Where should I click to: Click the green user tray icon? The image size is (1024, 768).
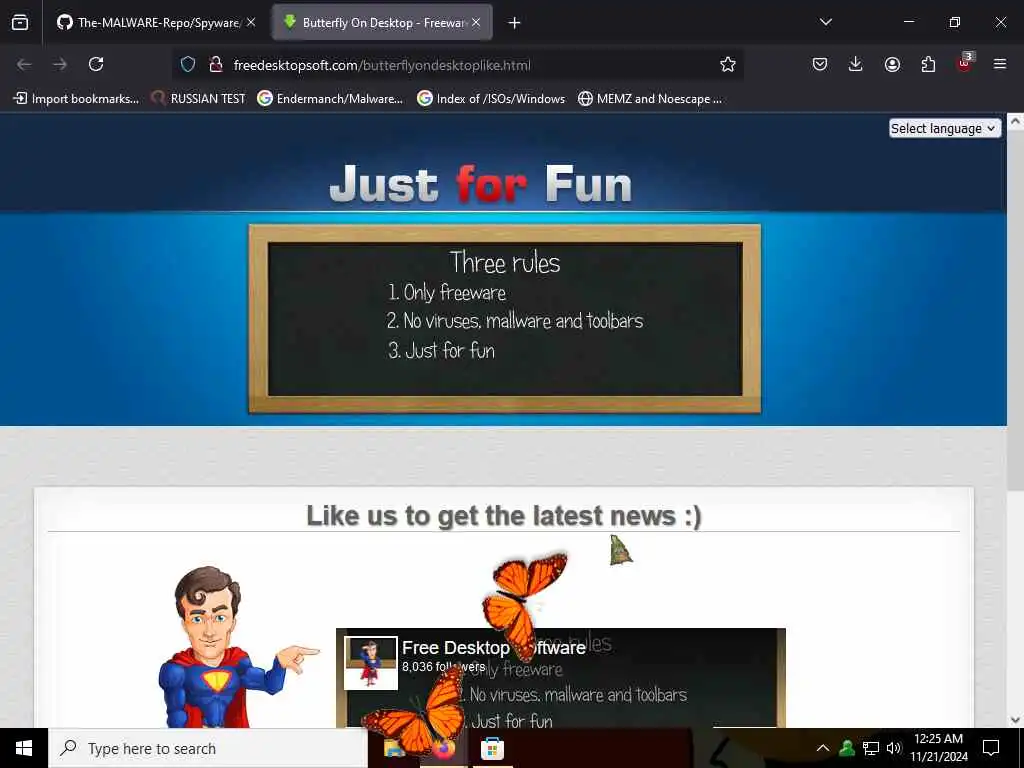847,748
